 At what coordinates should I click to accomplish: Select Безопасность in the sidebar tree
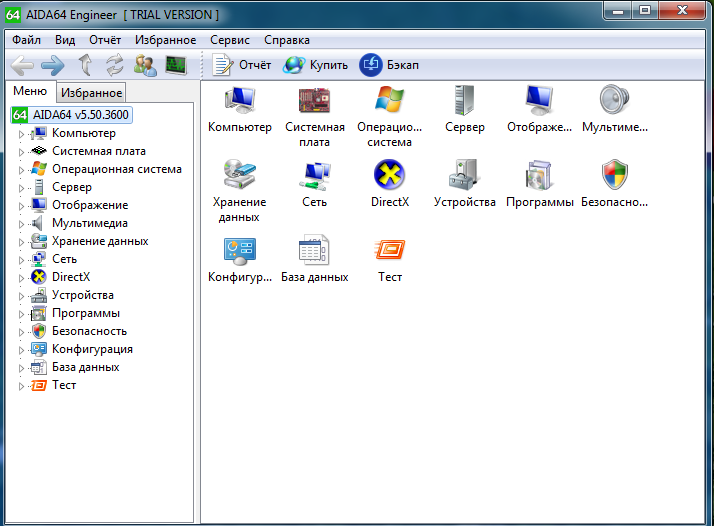(x=89, y=331)
